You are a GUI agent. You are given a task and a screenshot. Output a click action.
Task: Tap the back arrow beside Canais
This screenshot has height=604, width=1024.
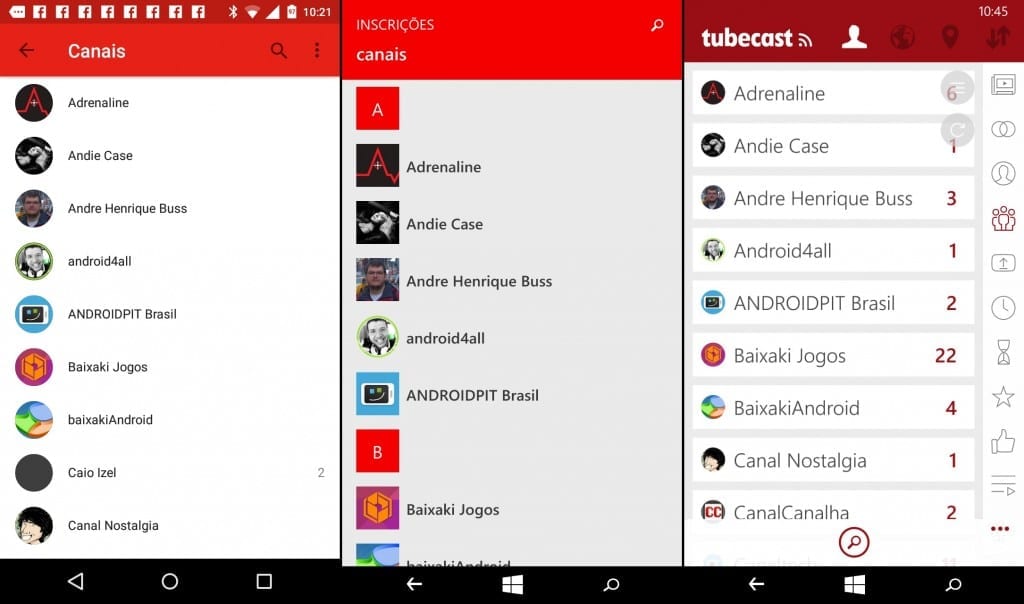coord(27,51)
